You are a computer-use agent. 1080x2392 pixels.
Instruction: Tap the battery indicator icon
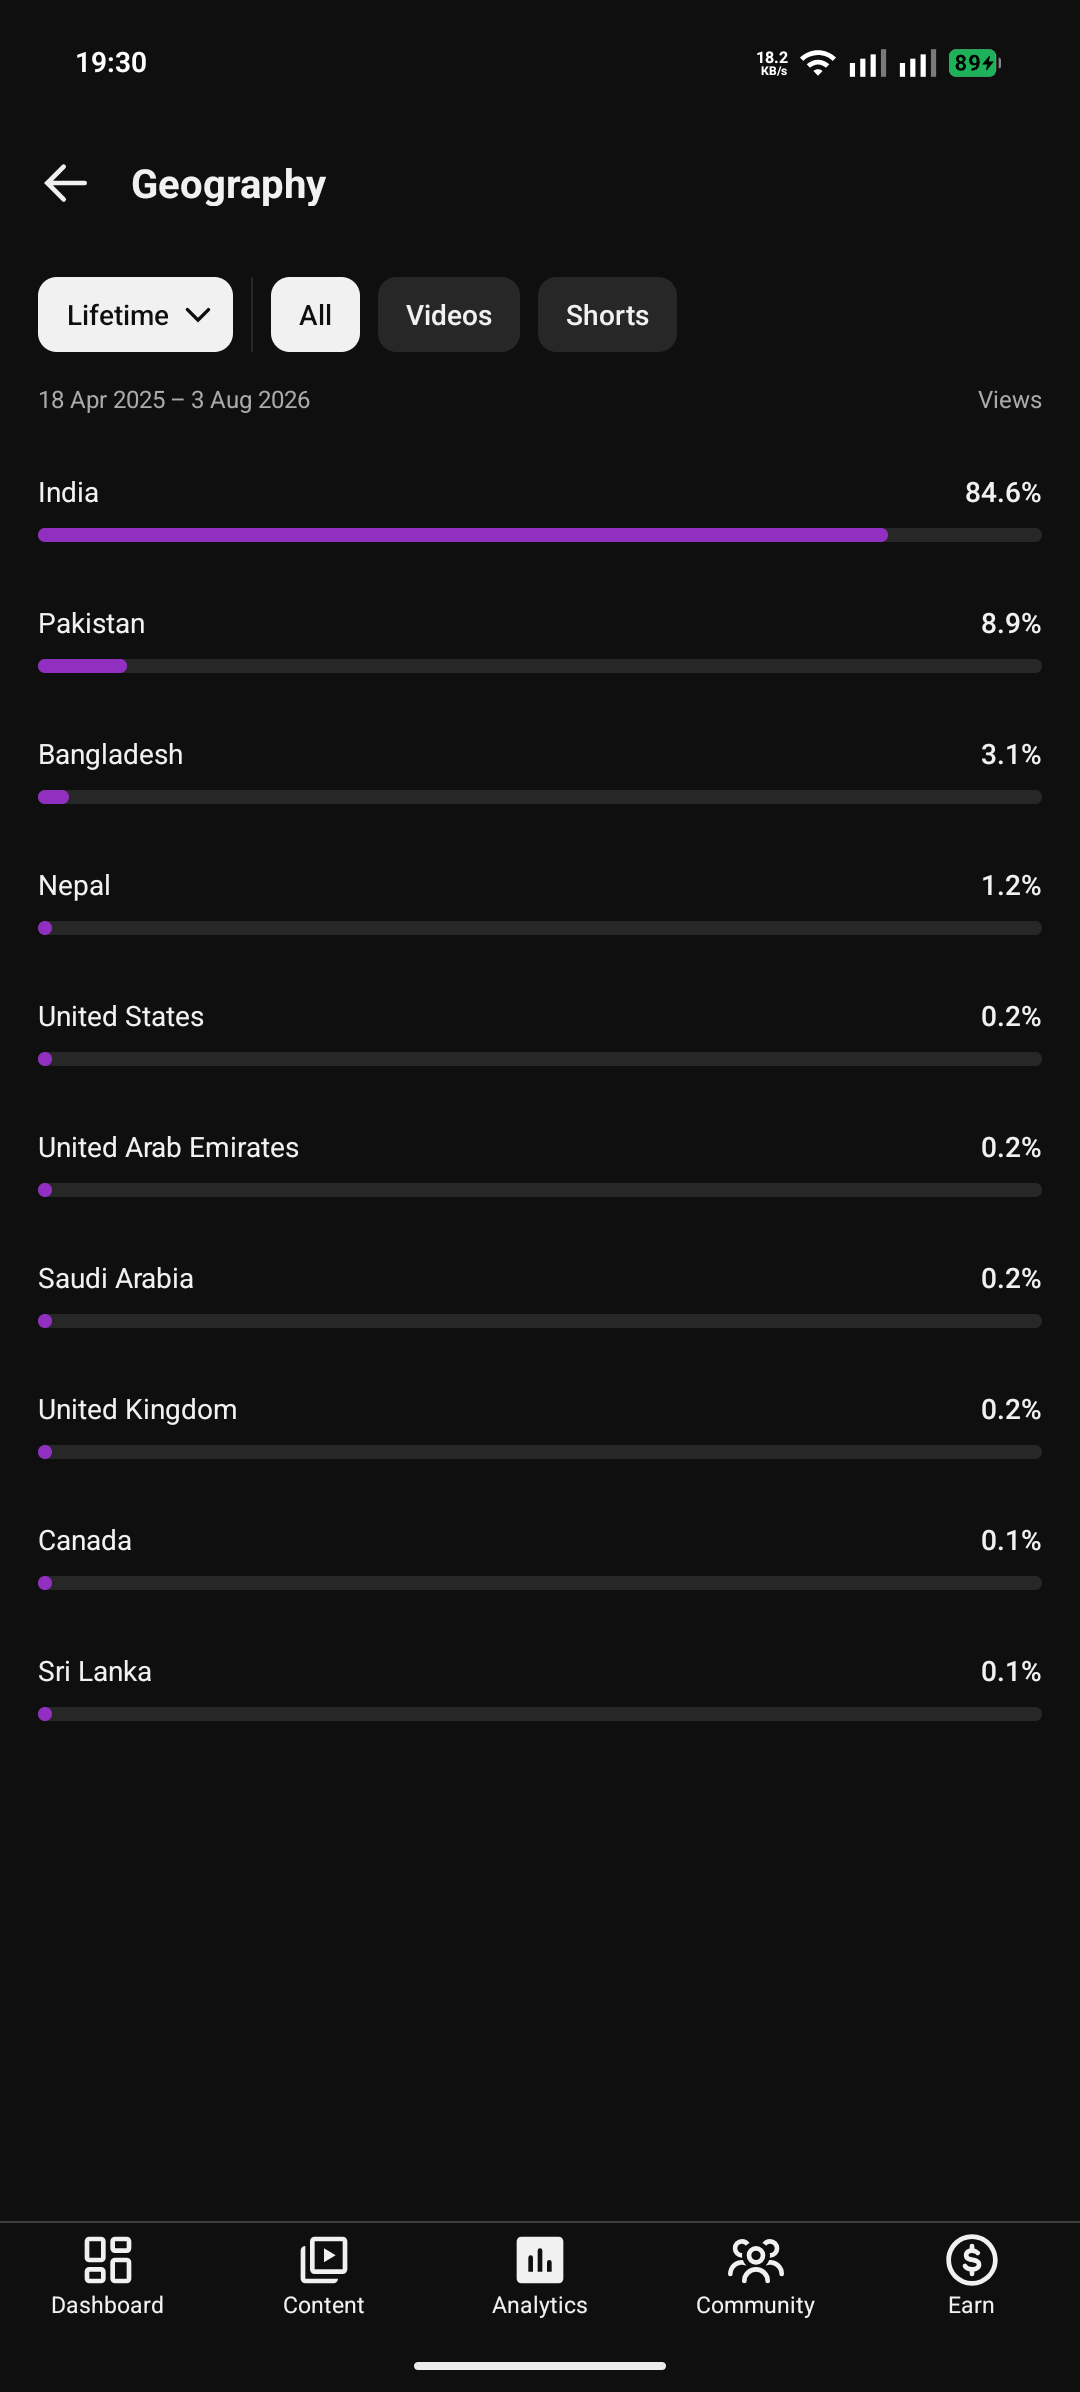point(975,63)
